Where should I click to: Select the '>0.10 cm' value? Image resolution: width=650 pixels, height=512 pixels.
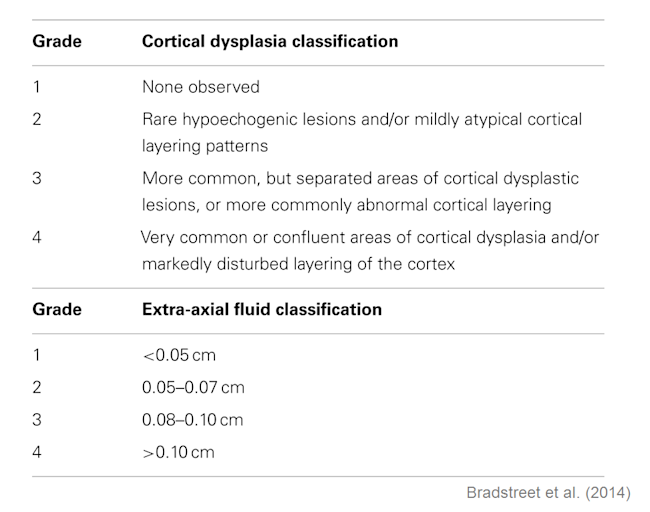[178, 452]
